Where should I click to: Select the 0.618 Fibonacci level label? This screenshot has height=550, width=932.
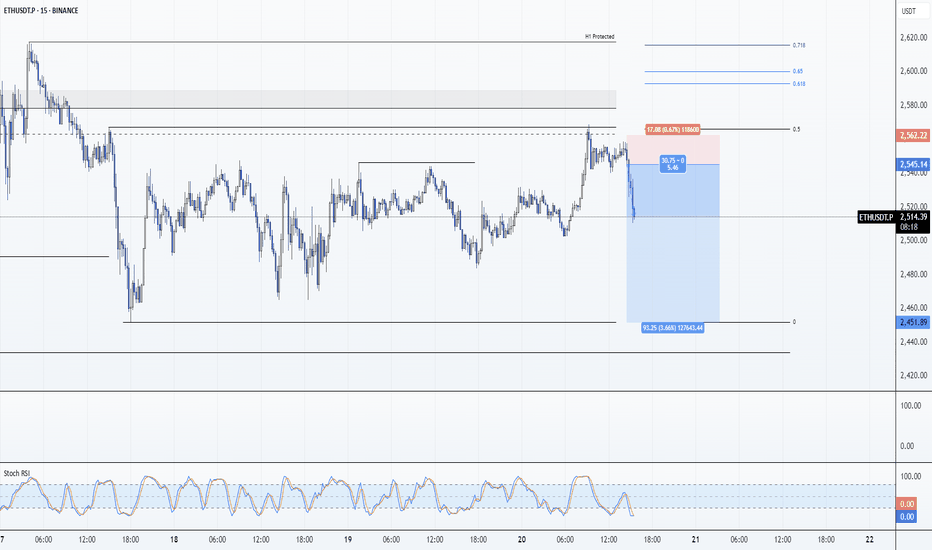tap(798, 84)
